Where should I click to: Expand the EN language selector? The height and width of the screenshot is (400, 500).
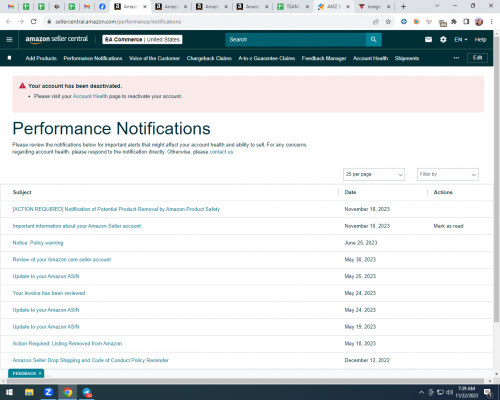tap(461, 39)
